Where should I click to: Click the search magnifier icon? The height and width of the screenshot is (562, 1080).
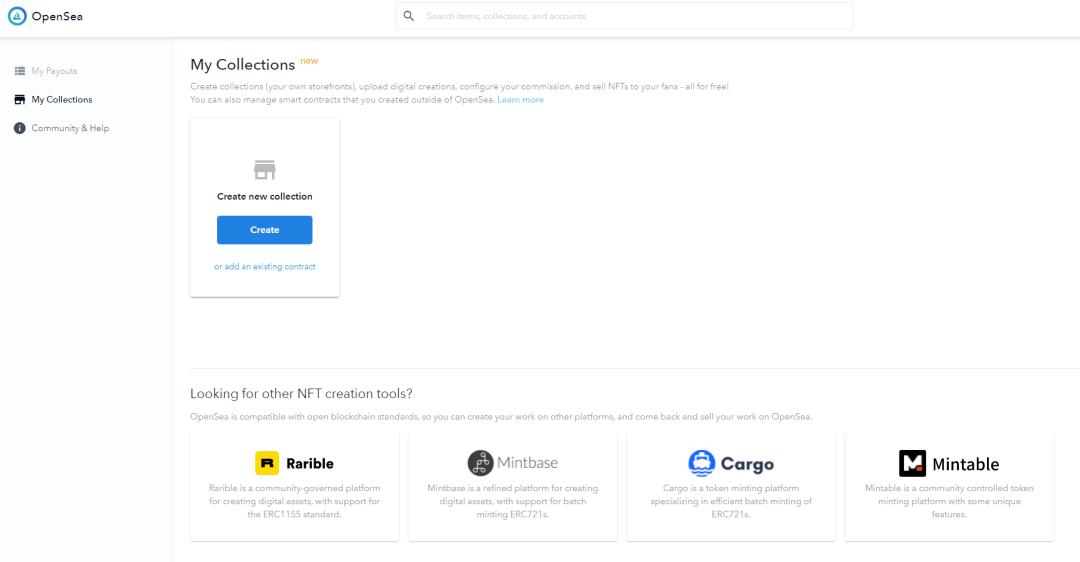[409, 16]
